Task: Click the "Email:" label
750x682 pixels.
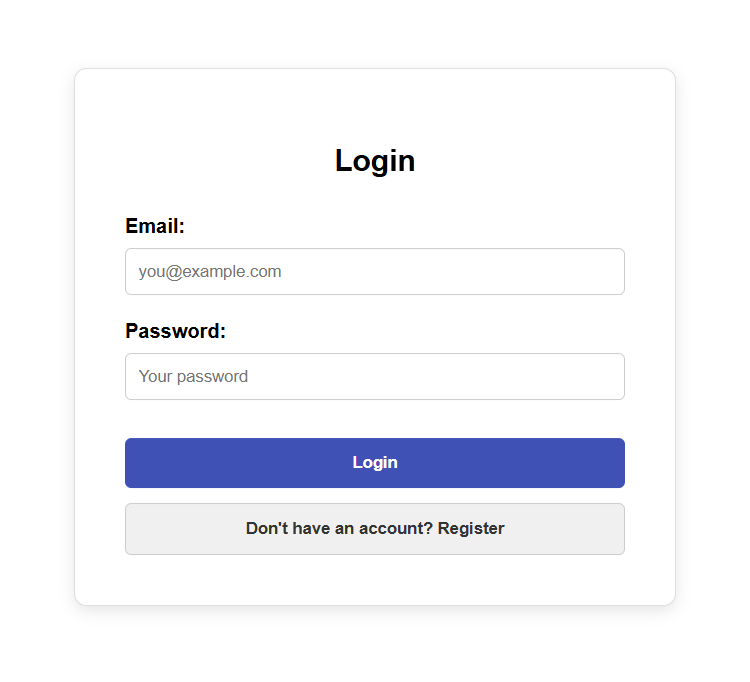Action: coord(155,227)
